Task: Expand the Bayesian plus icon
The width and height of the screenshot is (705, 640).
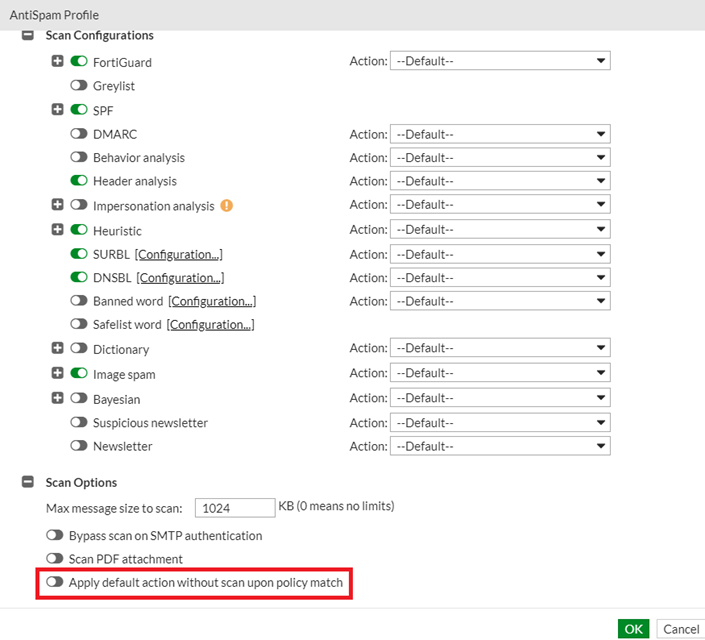Action: [x=58, y=398]
